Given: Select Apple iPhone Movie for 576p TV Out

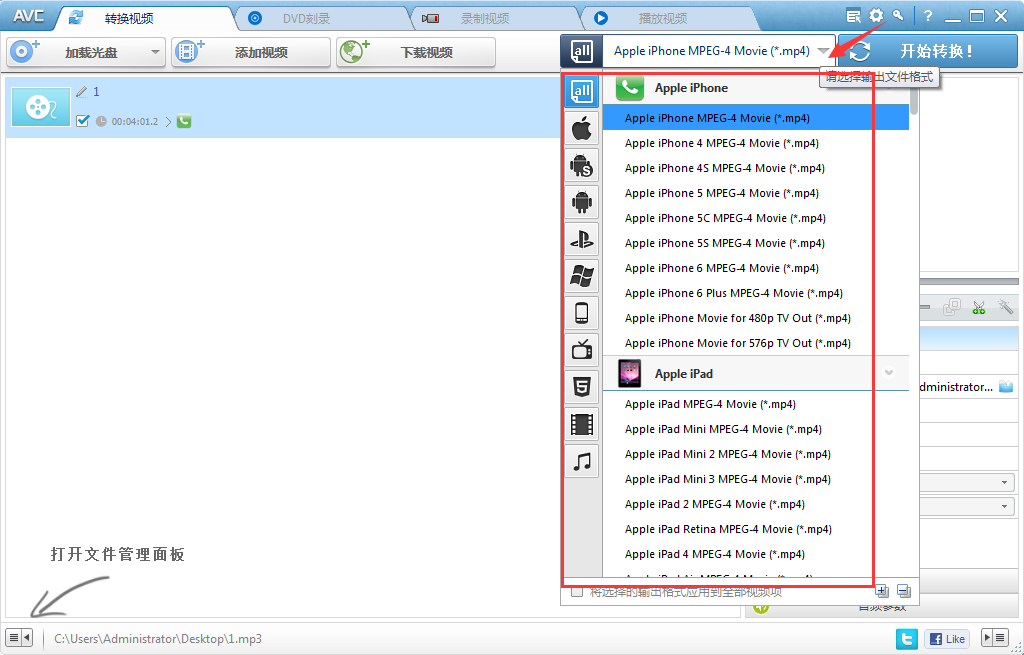Looking at the screenshot, I should pos(756,343).
